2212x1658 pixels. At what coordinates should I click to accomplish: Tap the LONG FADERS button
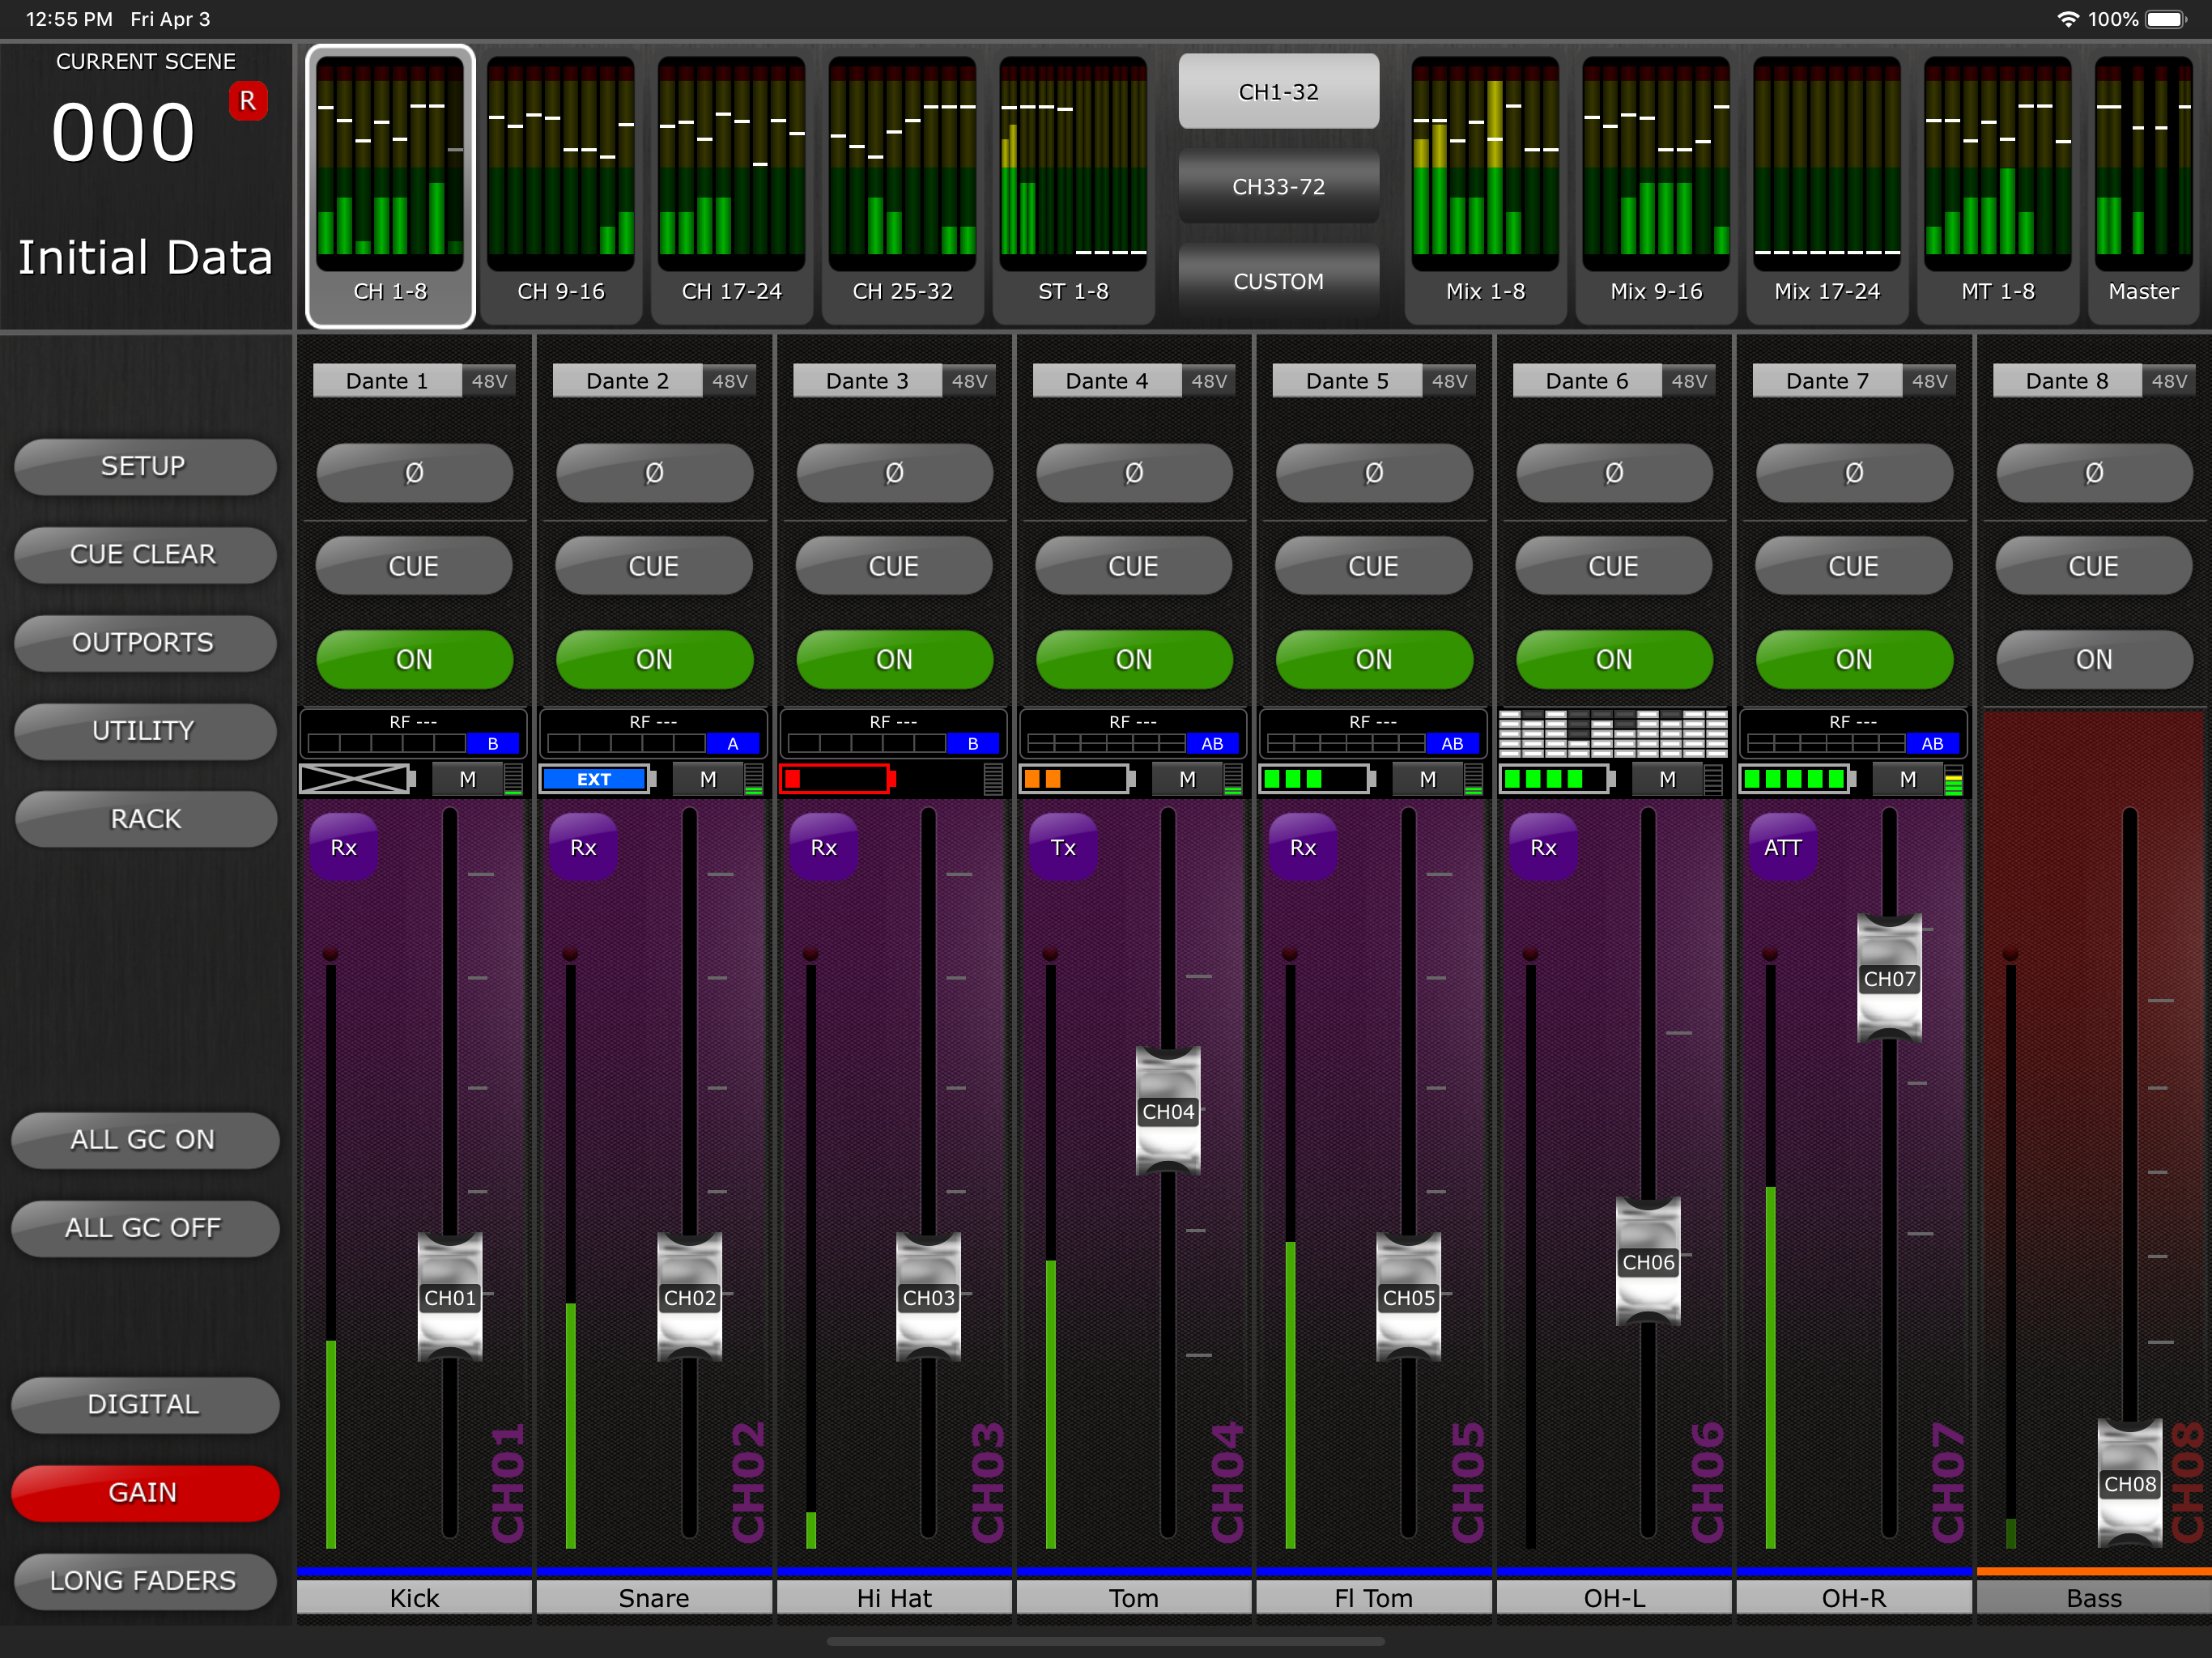pyautogui.click(x=145, y=1581)
